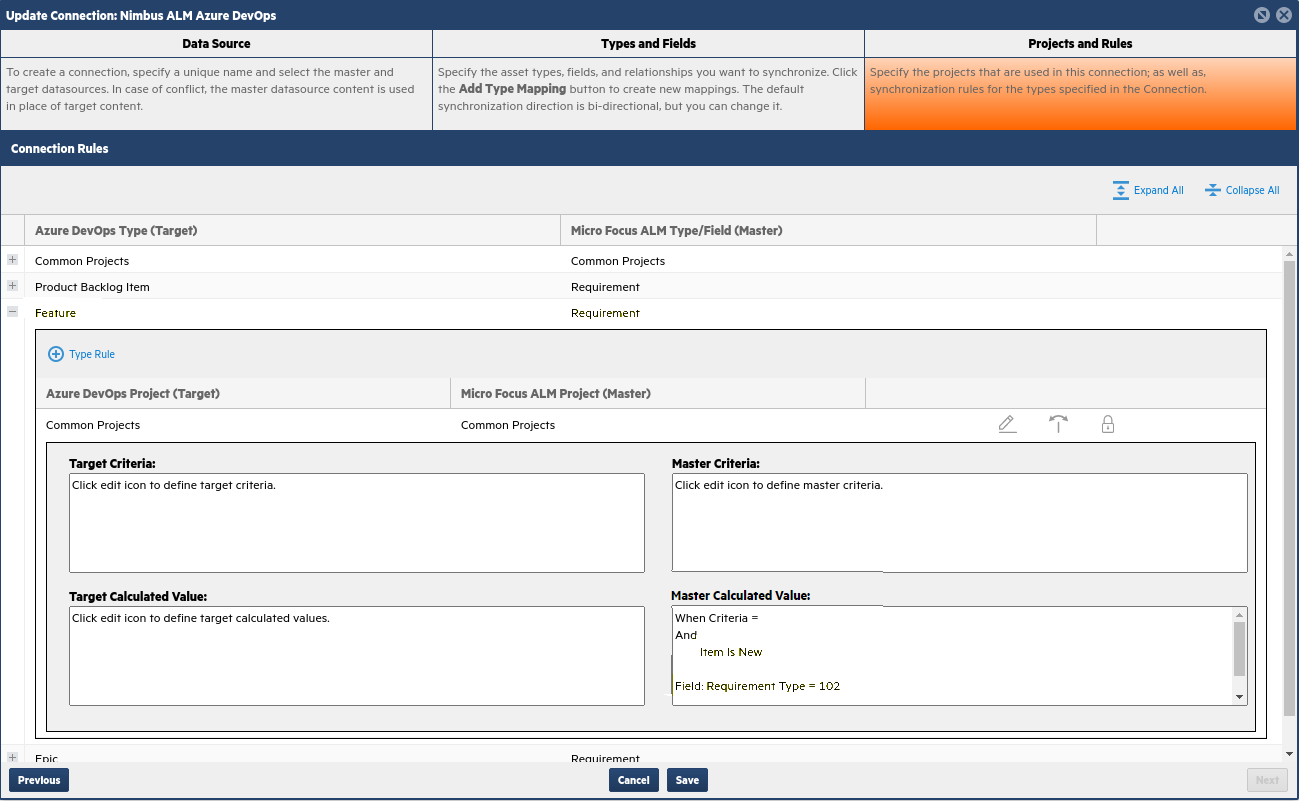Image resolution: width=1299 pixels, height=801 pixels.
Task: Click the lock icon on the project mapping row
Action: click(x=1108, y=424)
